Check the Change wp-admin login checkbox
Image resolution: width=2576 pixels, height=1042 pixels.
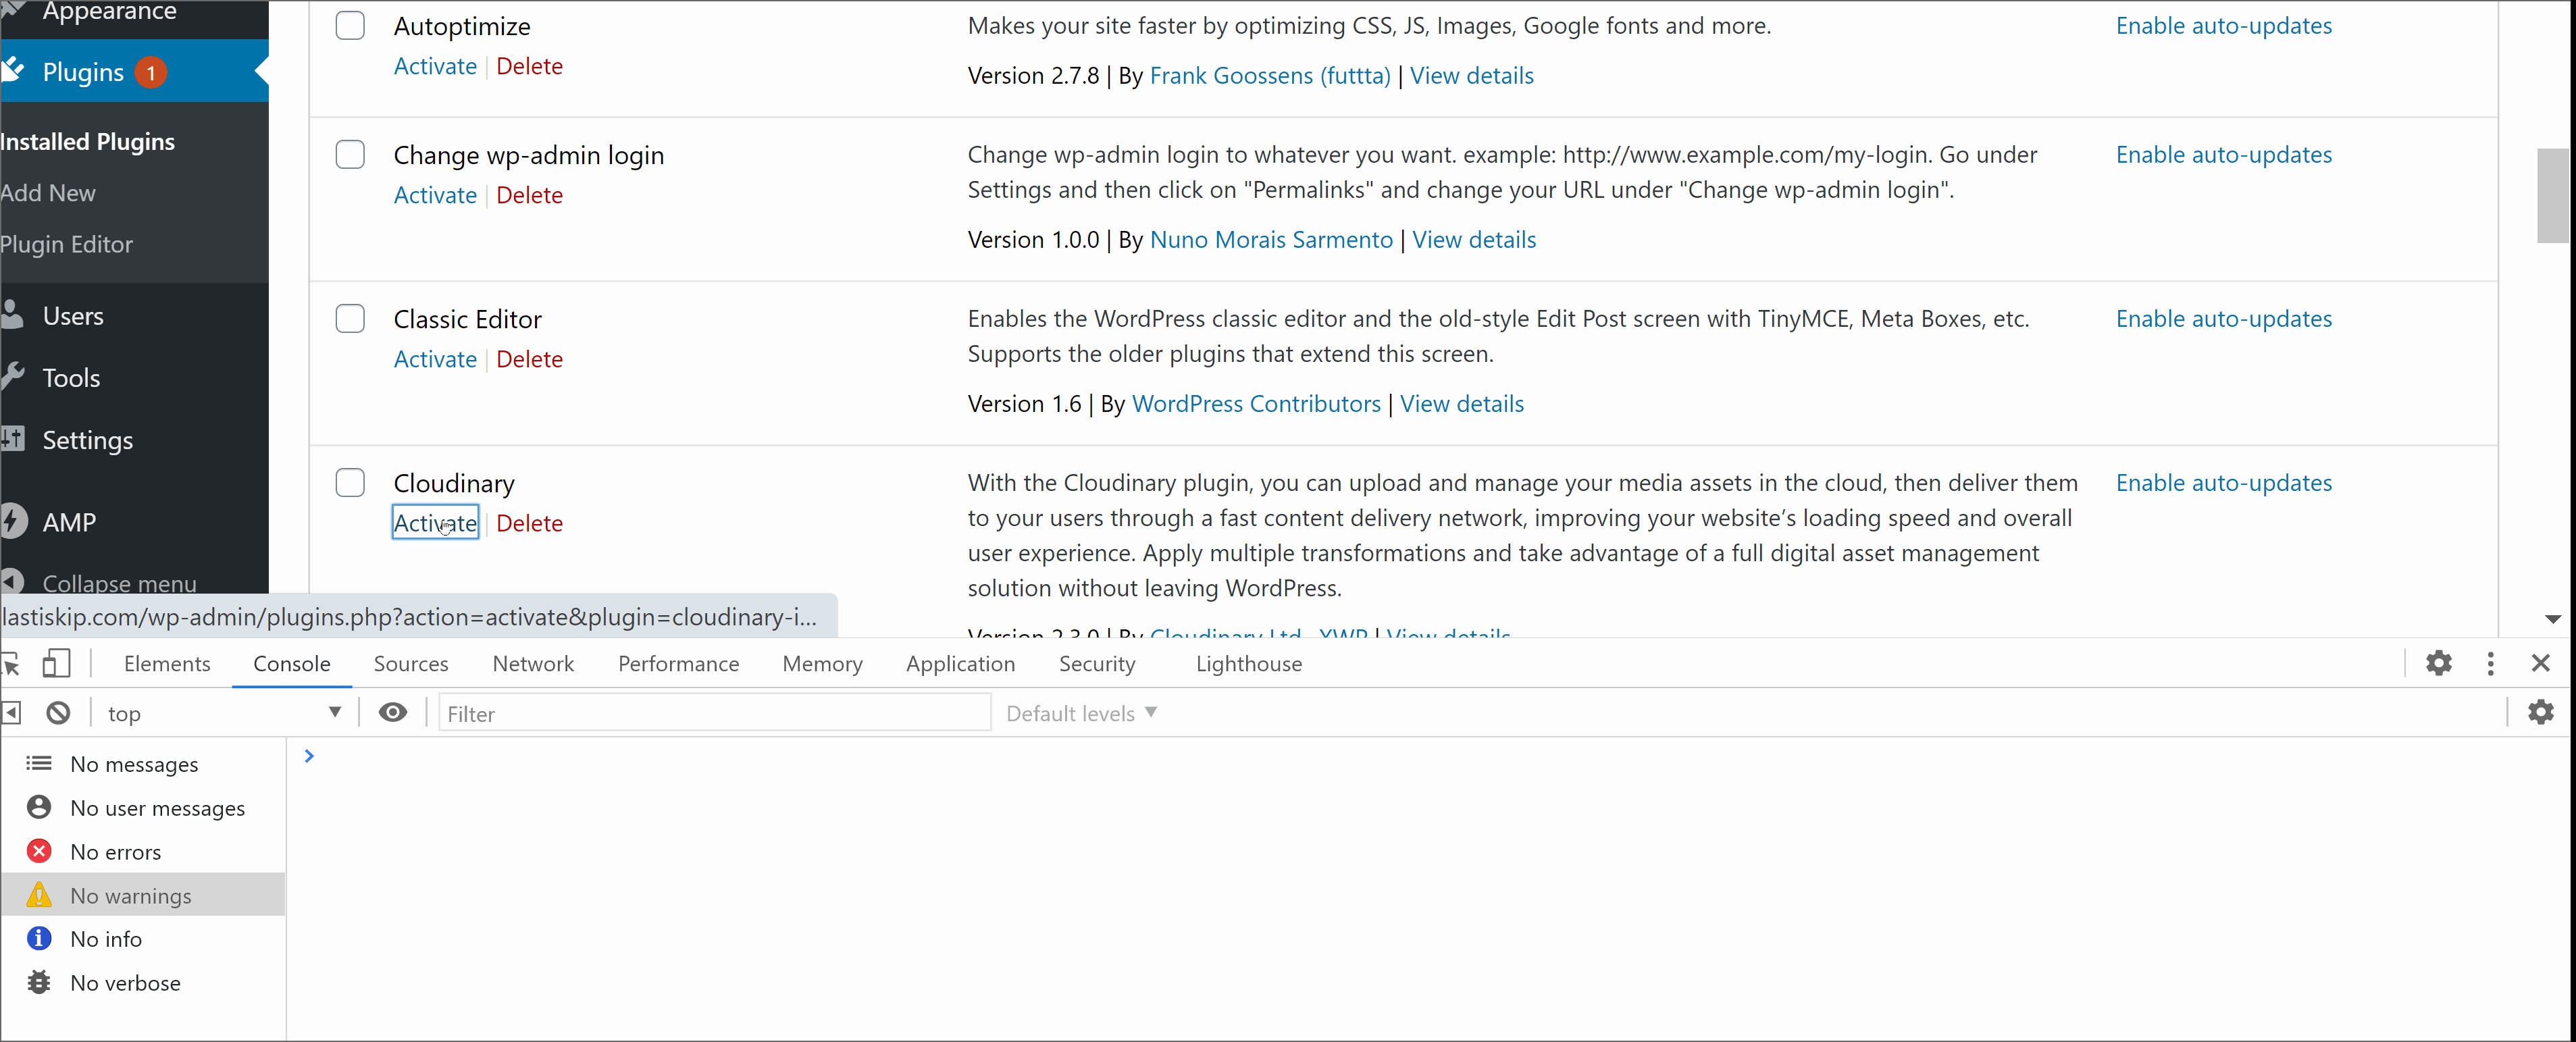[350, 154]
